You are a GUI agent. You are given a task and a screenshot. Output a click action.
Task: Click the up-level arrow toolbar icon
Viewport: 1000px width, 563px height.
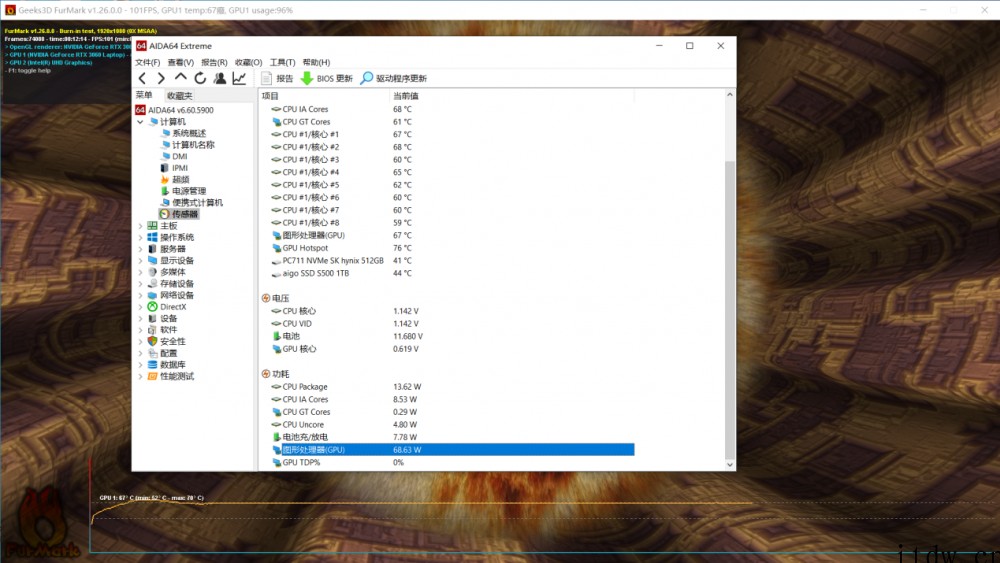click(x=180, y=78)
